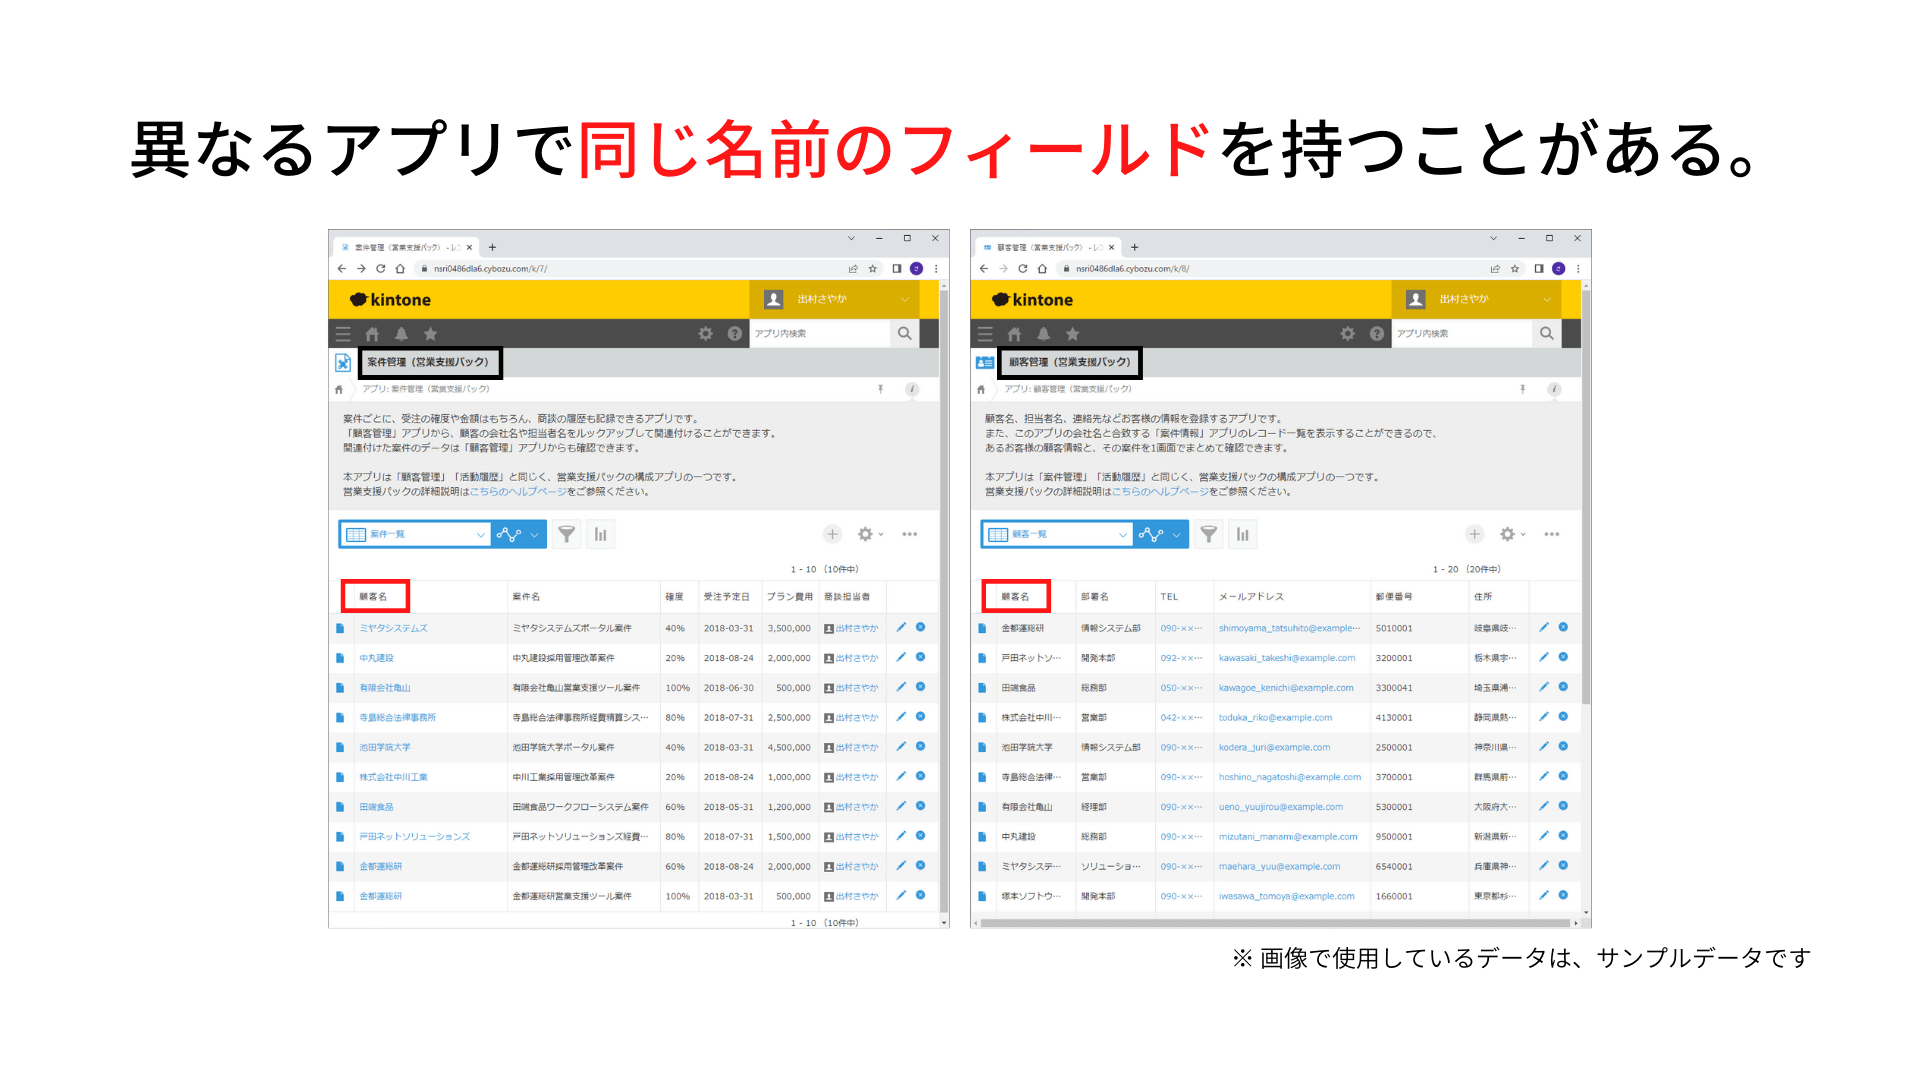Open the three-dot options menu on 案件管理
Image resolution: width=1920 pixels, height=1080 pixels.
click(x=909, y=534)
